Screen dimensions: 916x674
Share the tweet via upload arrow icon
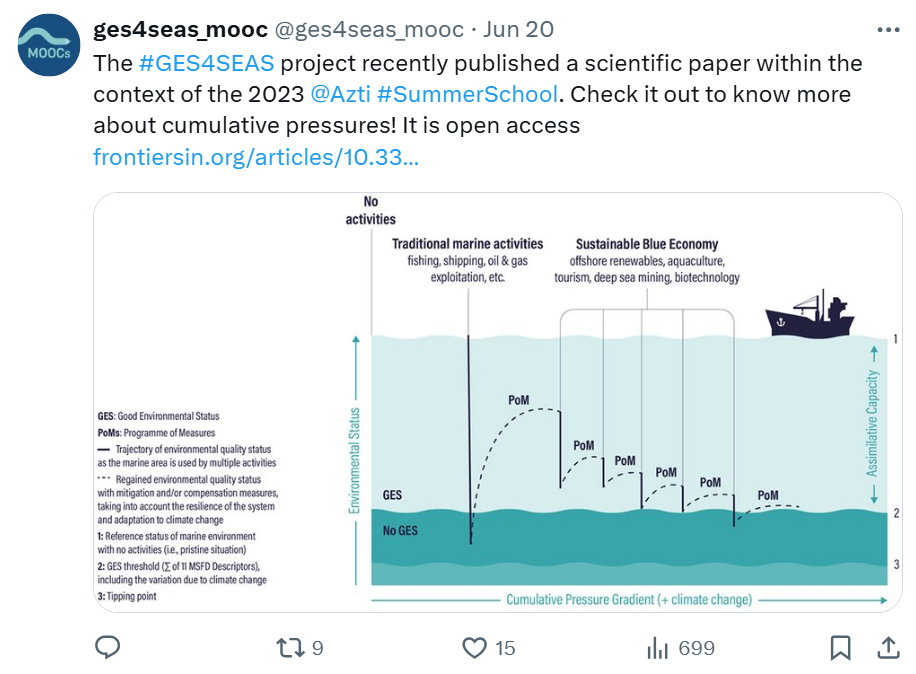887,648
